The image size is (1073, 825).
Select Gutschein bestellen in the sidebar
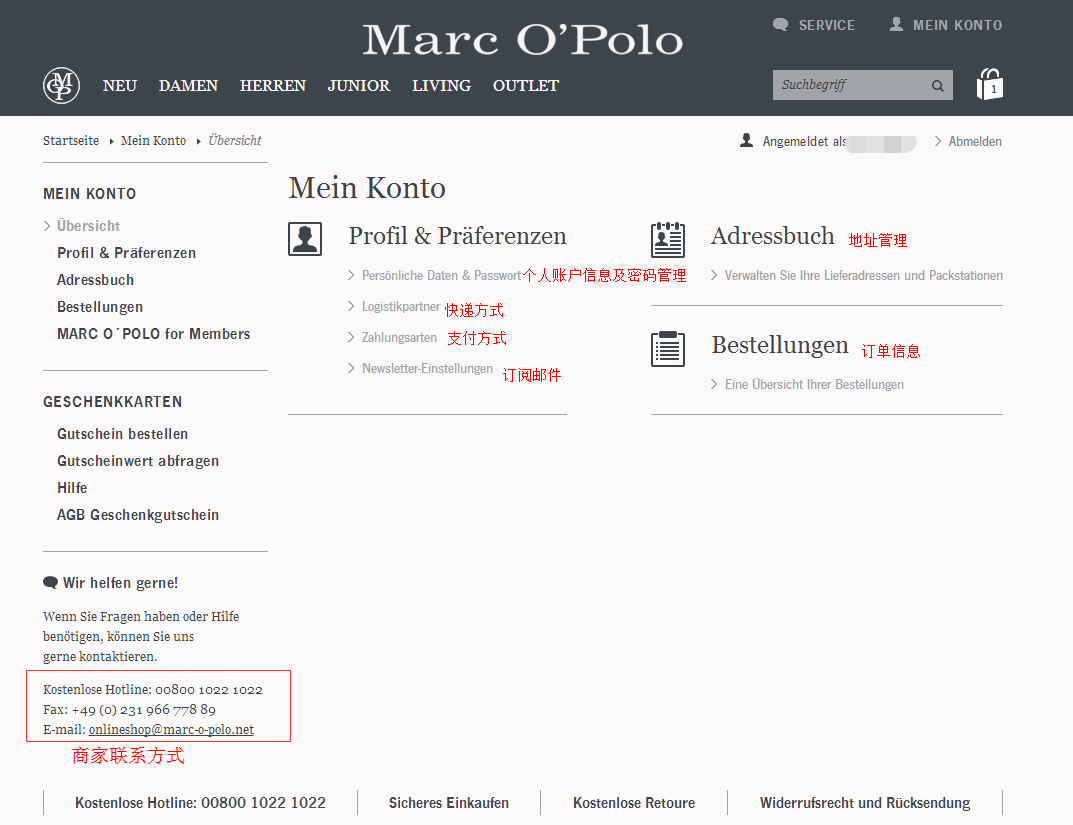coord(122,434)
